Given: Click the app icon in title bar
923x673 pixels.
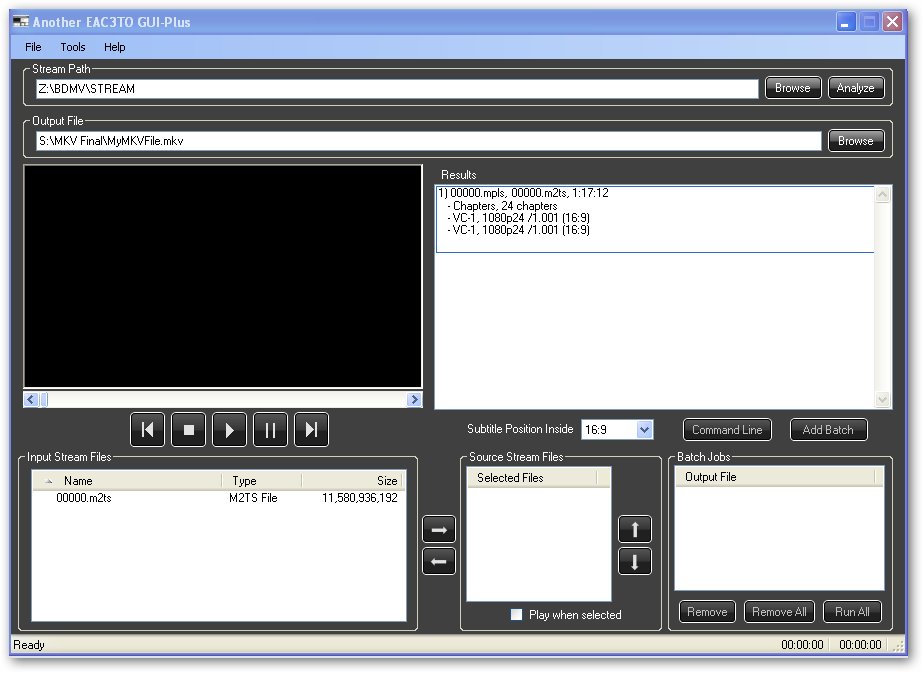Looking at the screenshot, I should [21, 22].
